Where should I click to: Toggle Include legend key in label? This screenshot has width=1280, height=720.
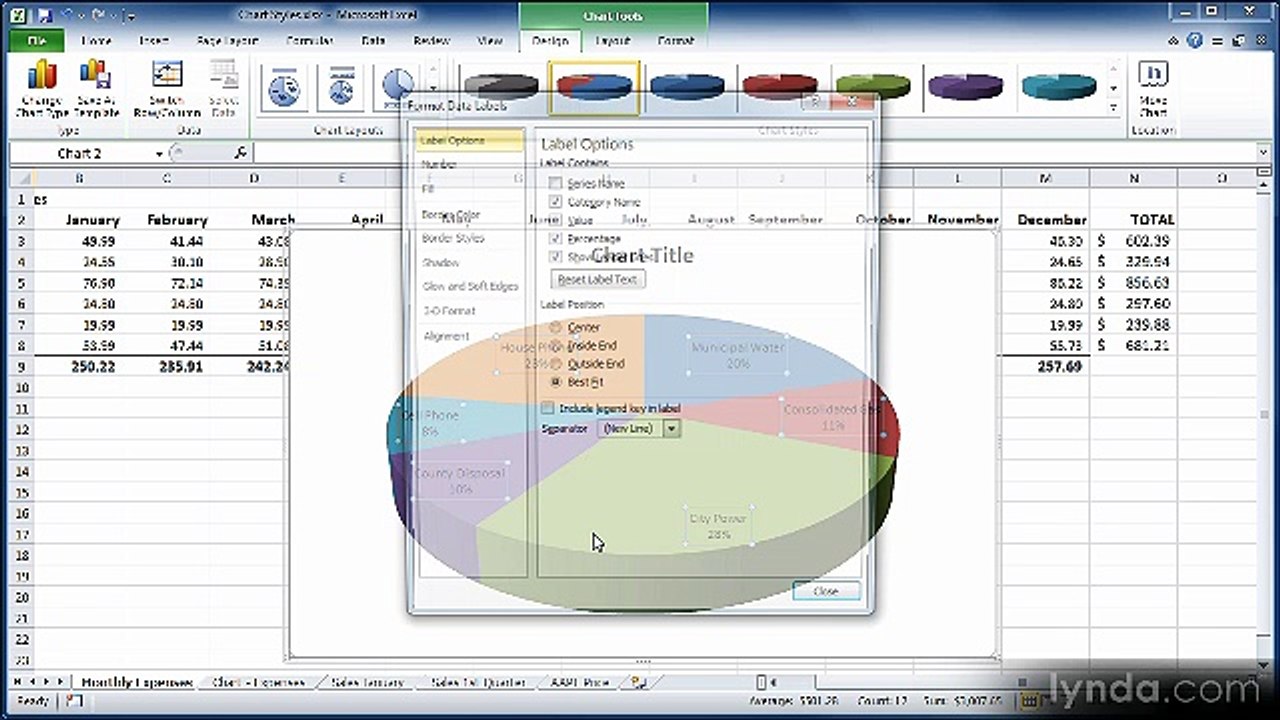click(547, 408)
